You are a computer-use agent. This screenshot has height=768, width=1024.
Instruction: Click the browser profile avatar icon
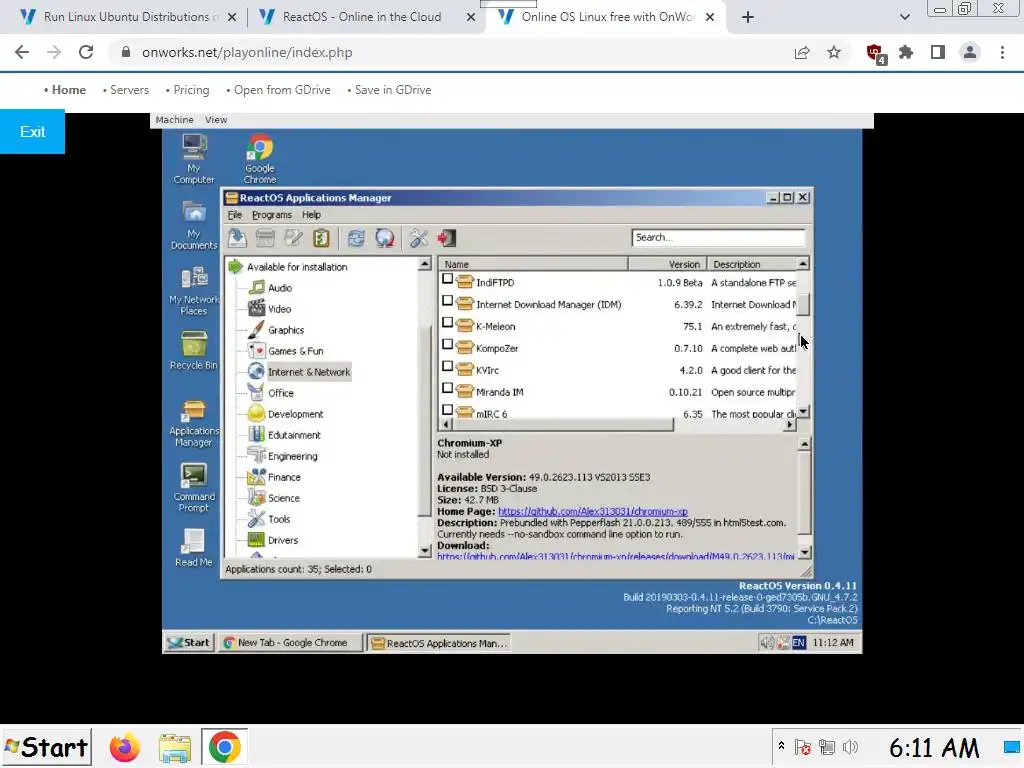click(970, 52)
